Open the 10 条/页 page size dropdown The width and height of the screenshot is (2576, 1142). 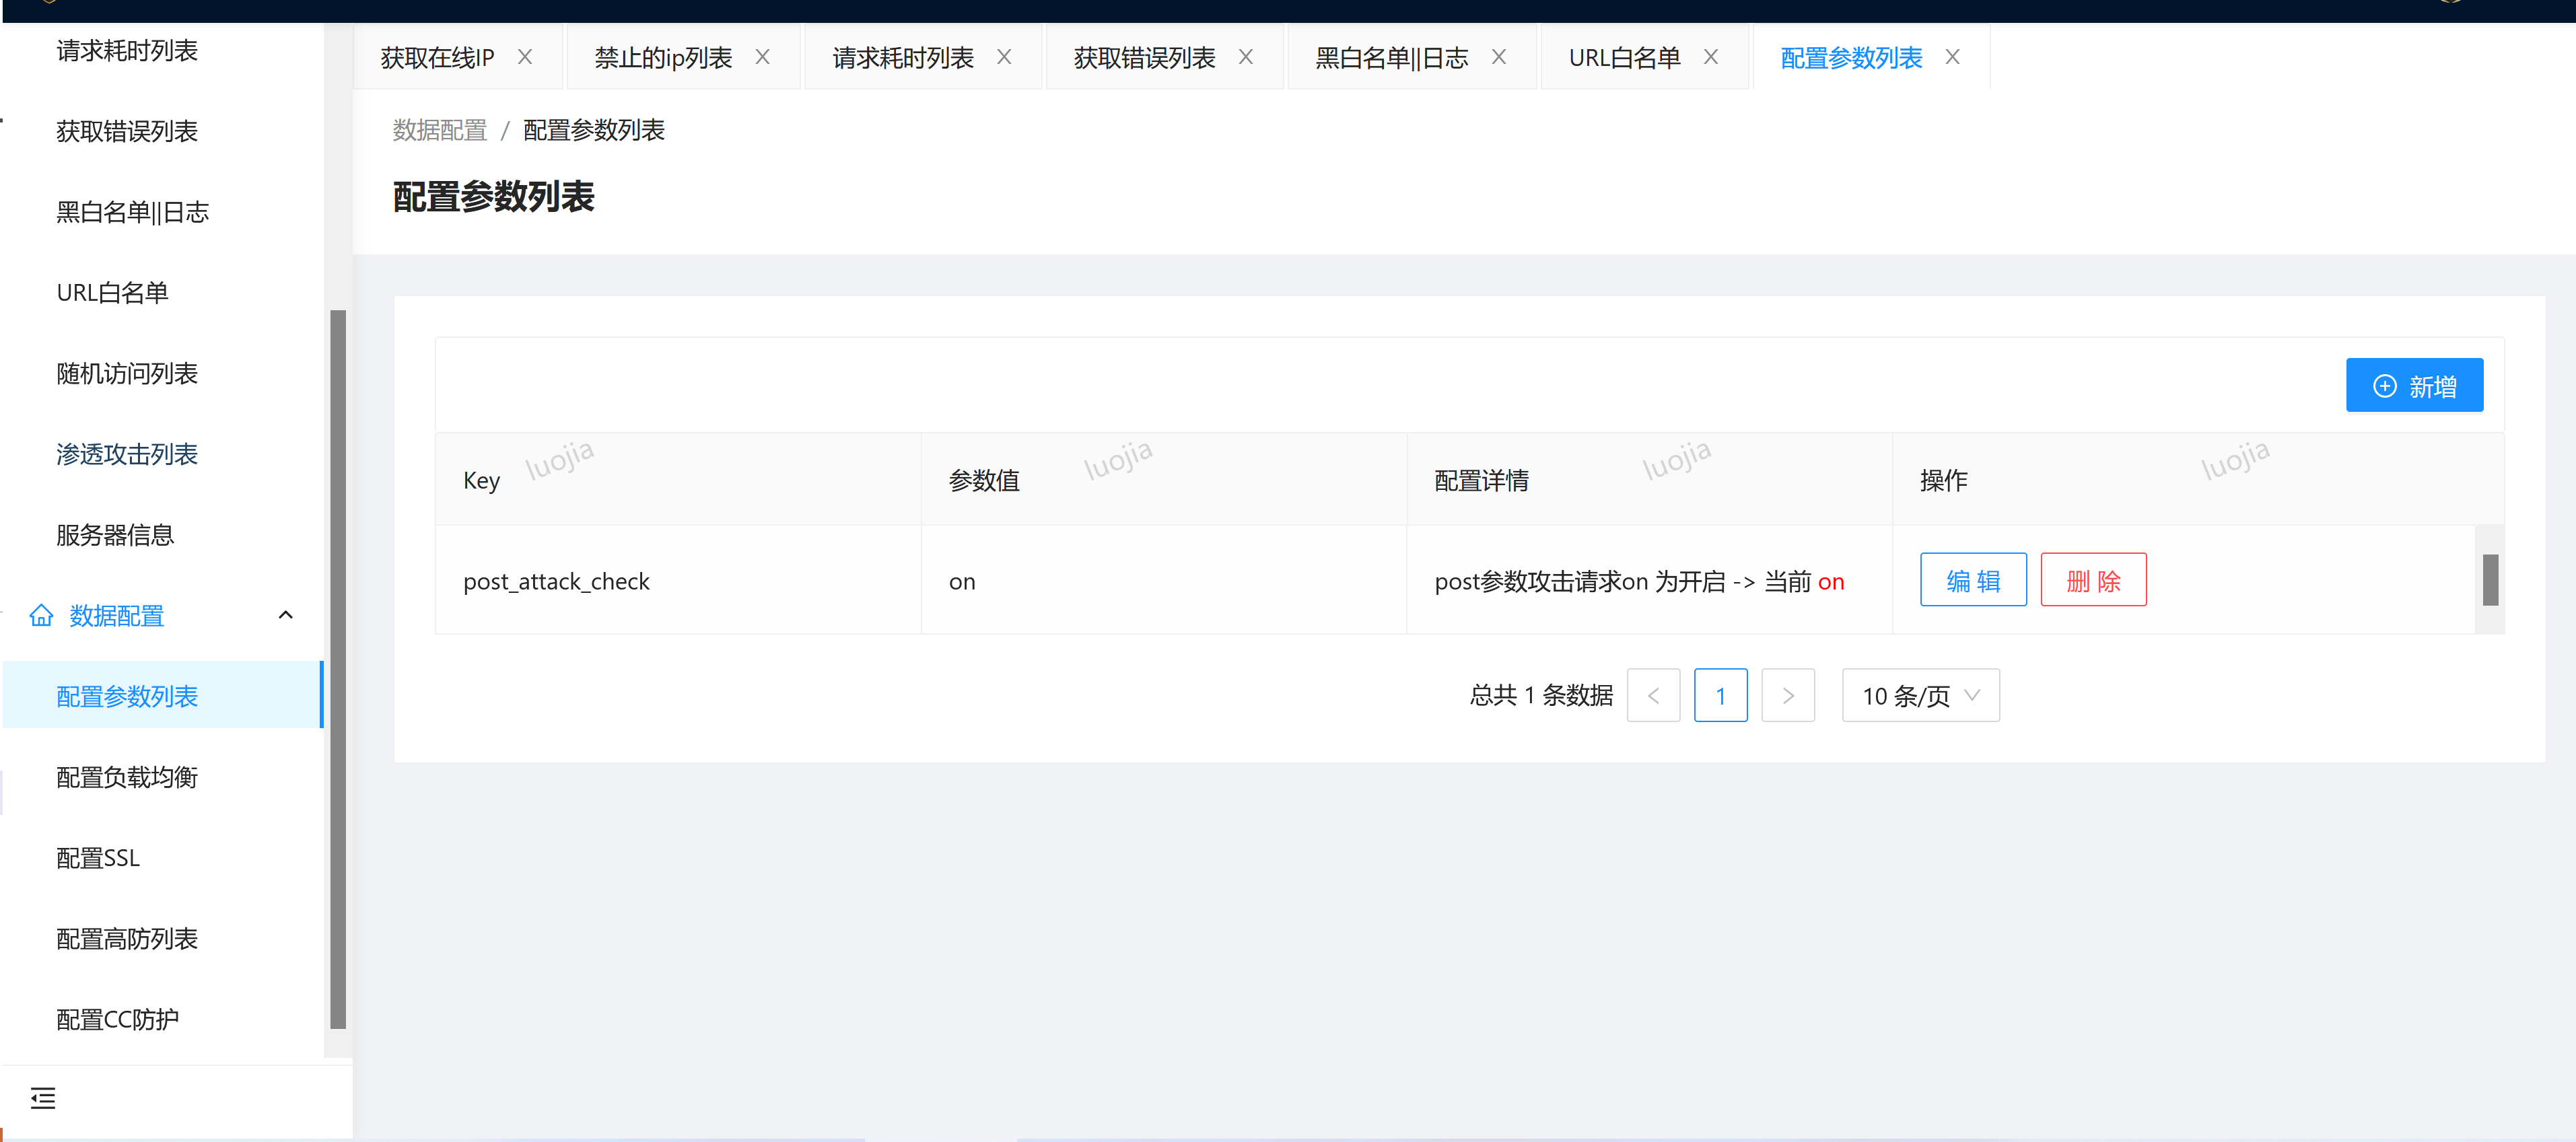(x=1919, y=695)
